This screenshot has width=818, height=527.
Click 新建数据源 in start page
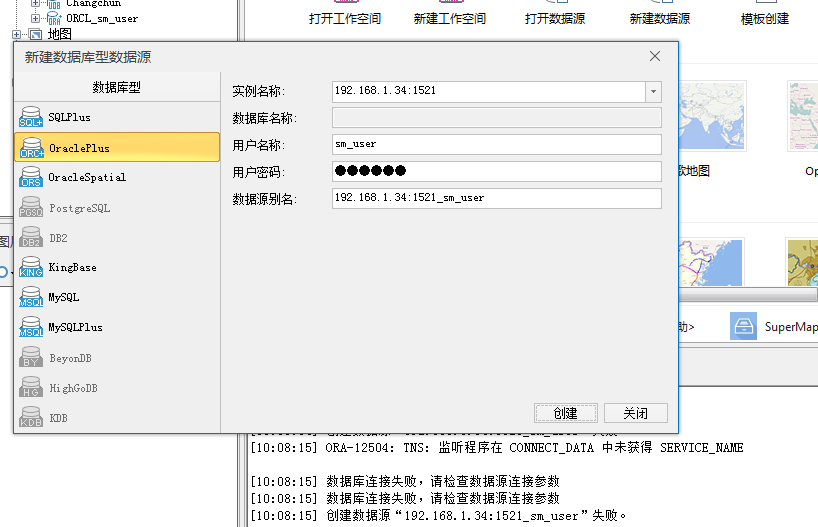(660, 19)
